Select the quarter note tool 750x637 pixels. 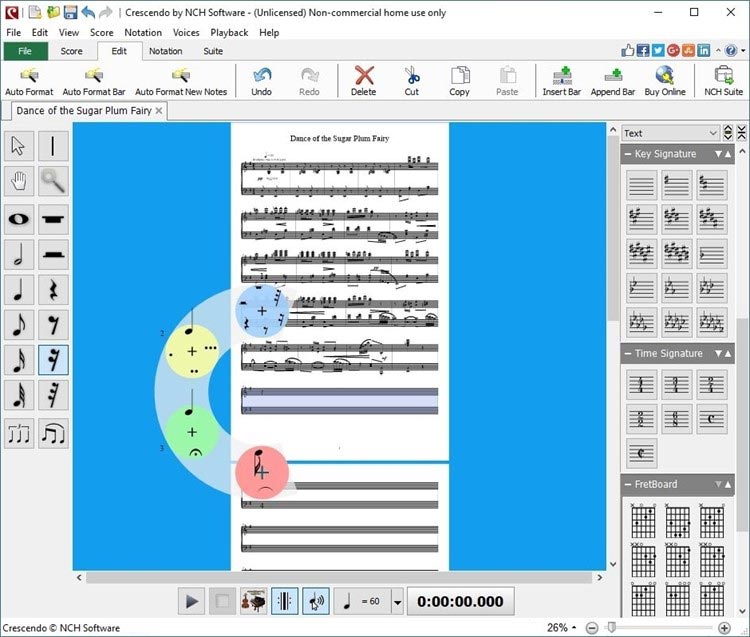[19, 289]
